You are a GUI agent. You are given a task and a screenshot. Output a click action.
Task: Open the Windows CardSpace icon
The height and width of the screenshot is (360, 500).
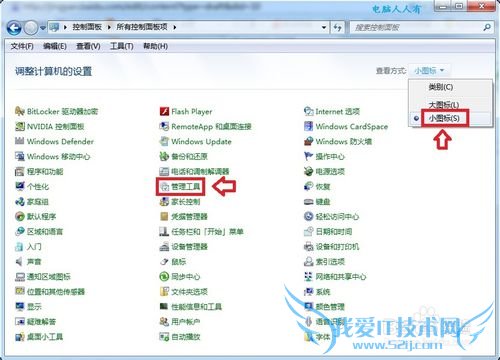pyautogui.click(x=309, y=126)
